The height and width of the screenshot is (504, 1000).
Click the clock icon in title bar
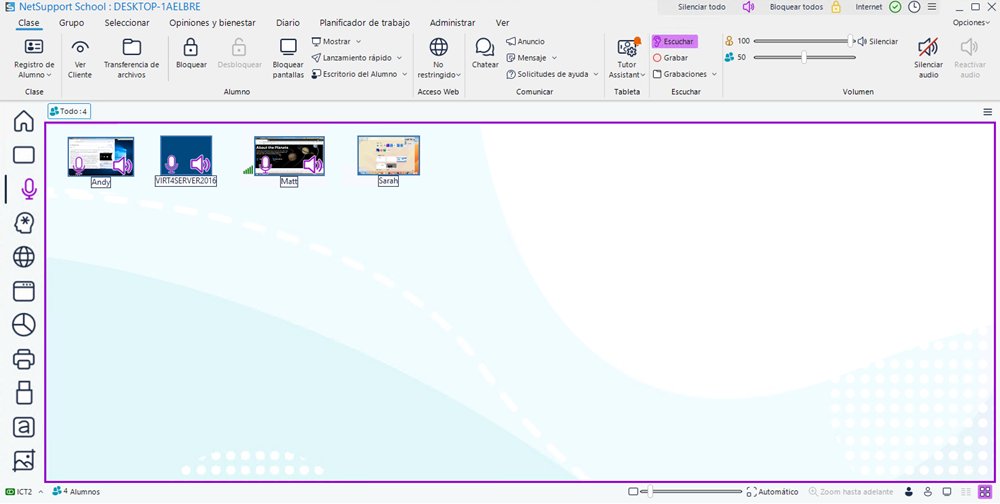(914, 7)
